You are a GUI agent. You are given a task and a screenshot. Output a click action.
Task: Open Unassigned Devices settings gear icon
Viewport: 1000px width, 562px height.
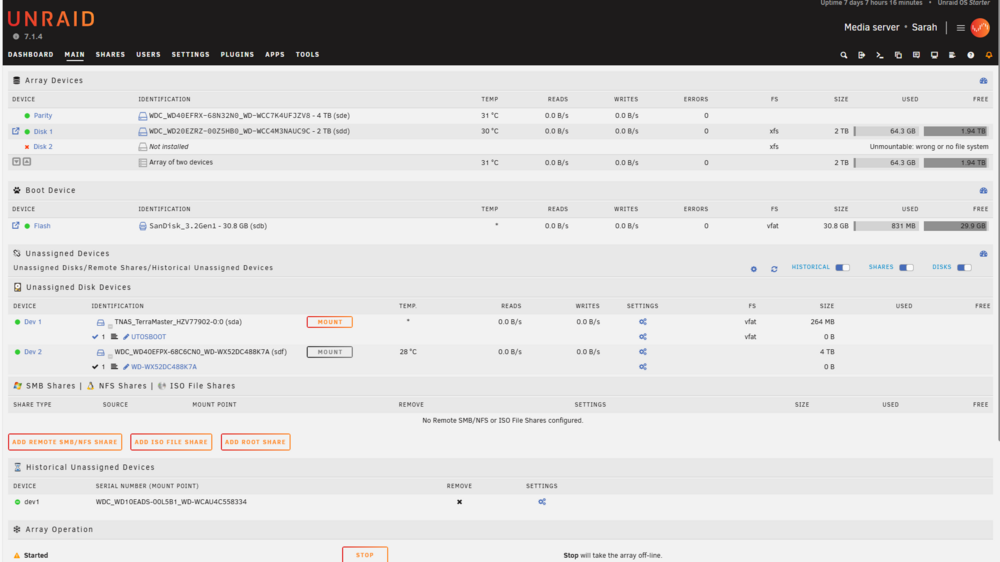tap(754, 269)
